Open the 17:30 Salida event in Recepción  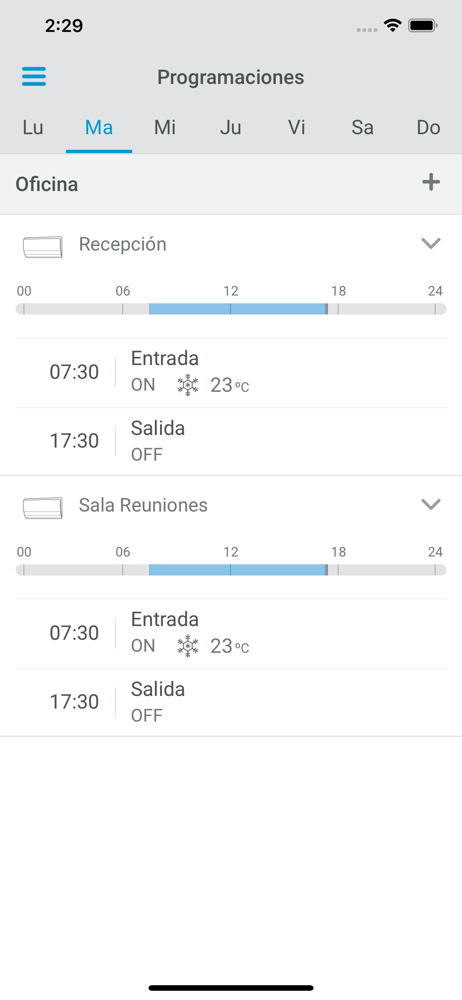(x=231, y=441)
